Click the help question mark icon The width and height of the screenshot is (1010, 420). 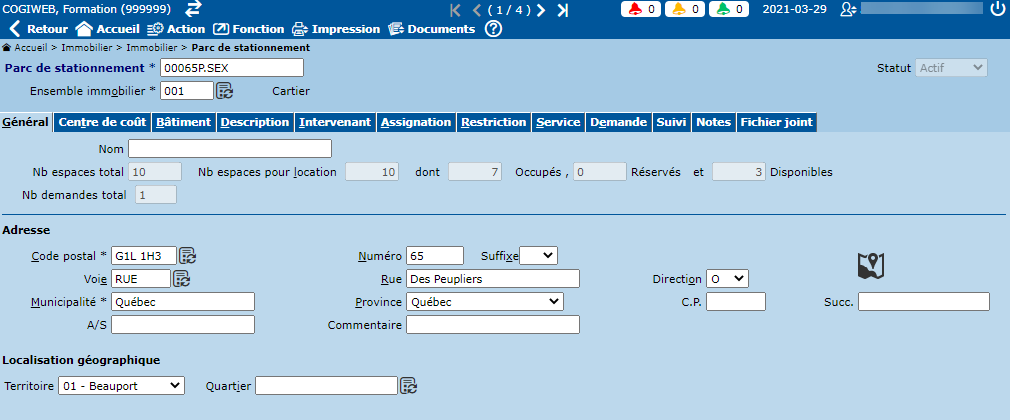tap(493, 29)
